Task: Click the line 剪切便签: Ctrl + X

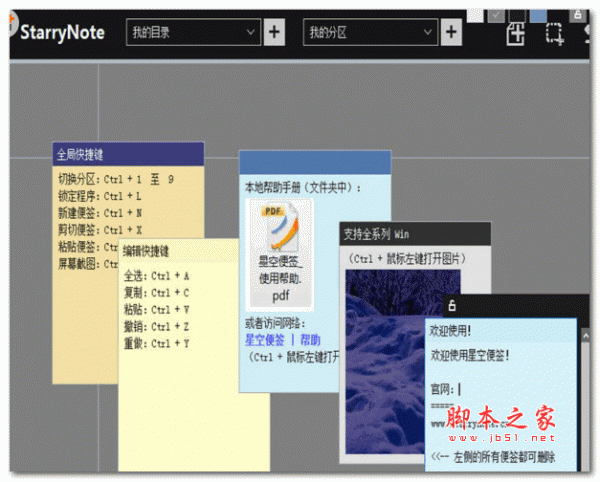Action: click(100, 230)
